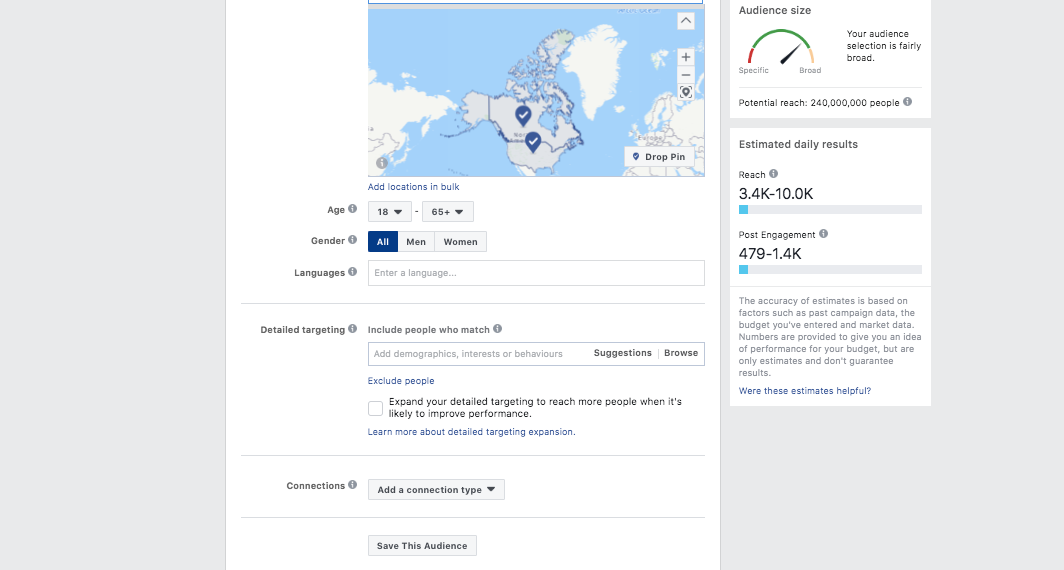1064x570 pixels.
Task: Click the map info icon in bottom corner
Action: 382,163
